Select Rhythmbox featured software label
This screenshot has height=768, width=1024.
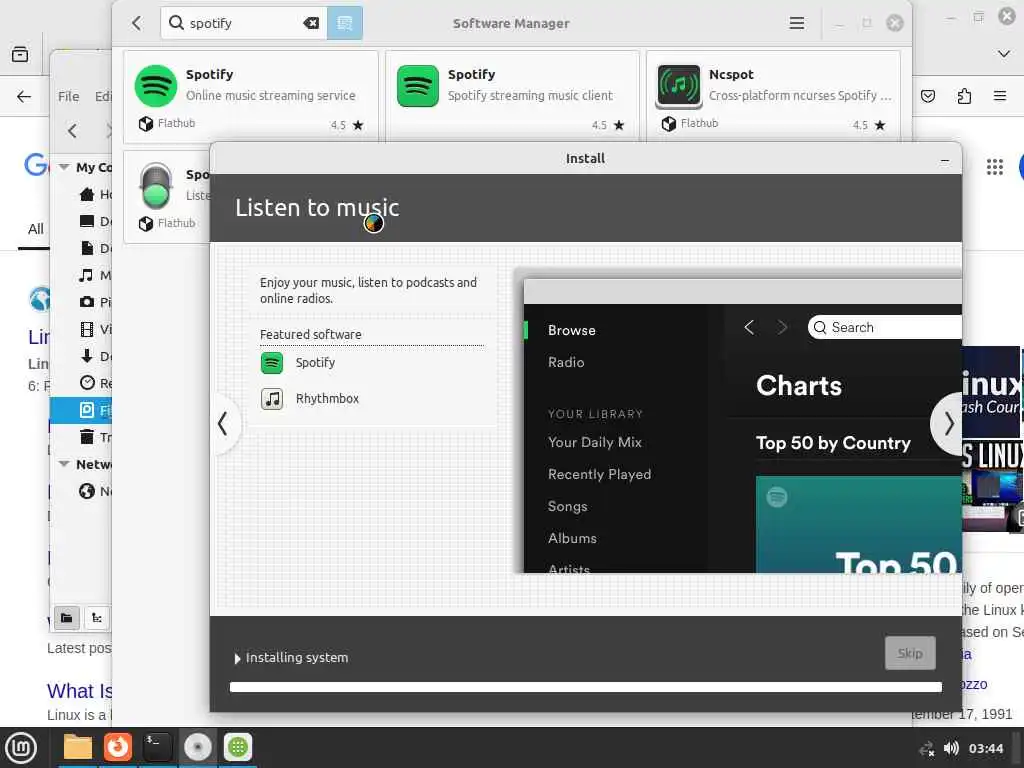click(x=327, y=398)
